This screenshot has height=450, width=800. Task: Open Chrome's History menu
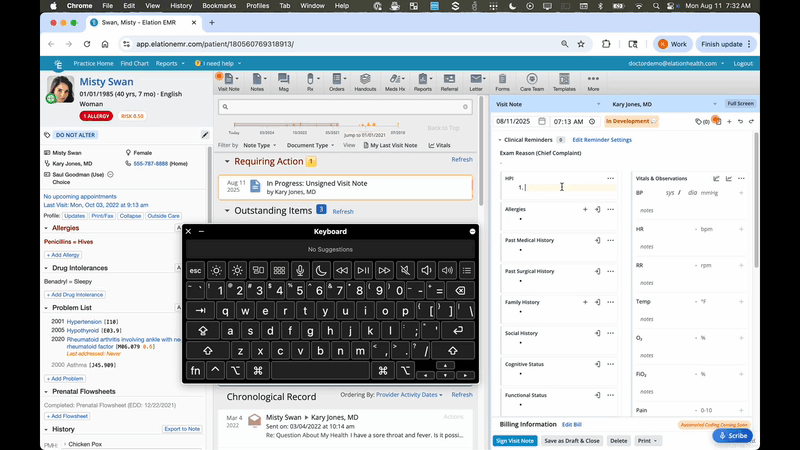(181, 6)
